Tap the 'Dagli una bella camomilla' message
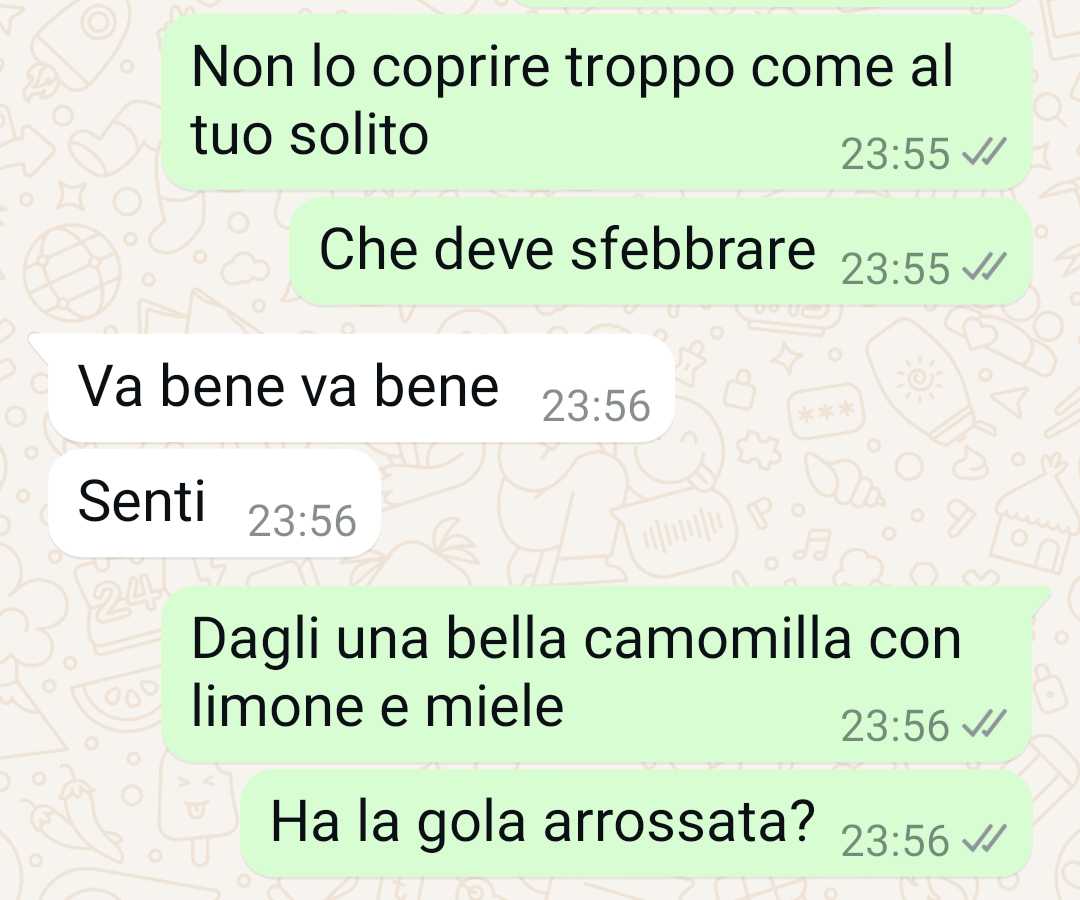 [x=596, y=675]
